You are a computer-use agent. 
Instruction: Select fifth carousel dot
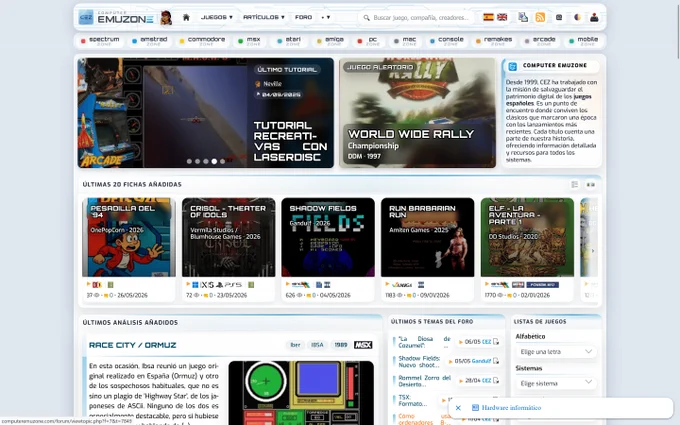[222, 161]
